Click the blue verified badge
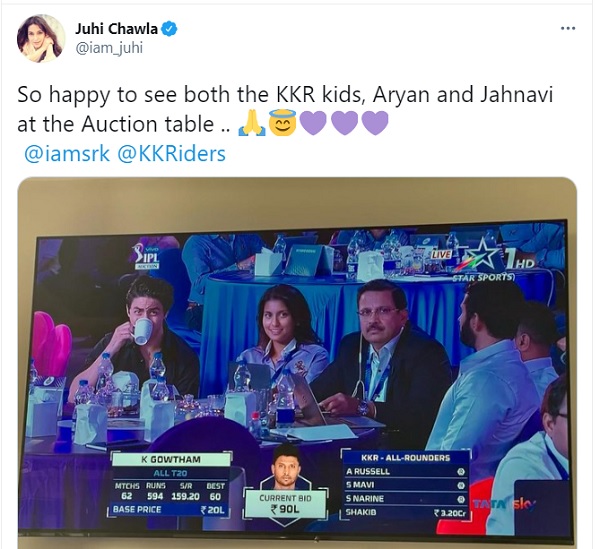 [170, 29]
